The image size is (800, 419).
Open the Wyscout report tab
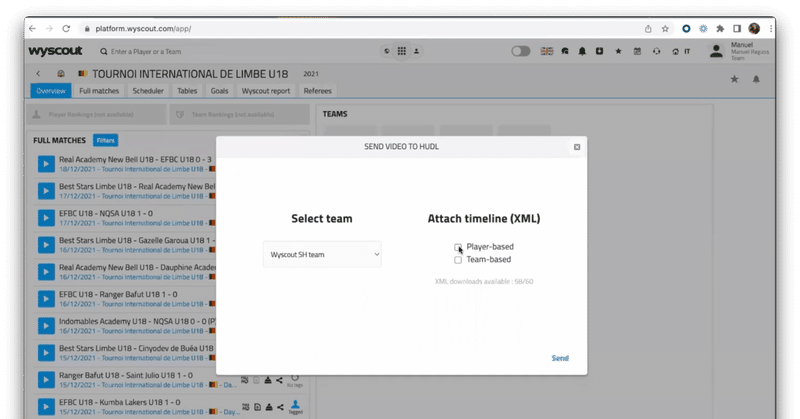(x=266, y=91)
